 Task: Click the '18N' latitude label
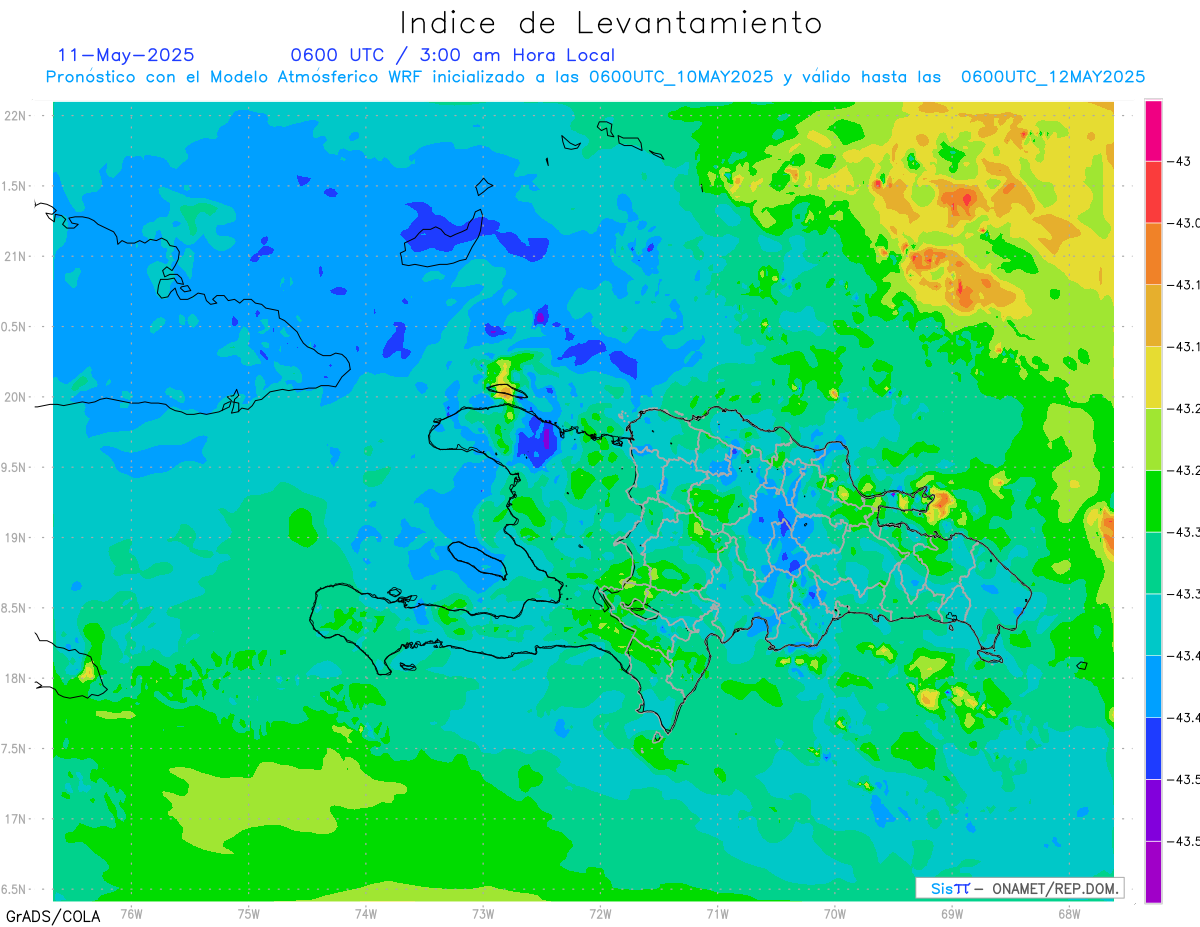tap(15, 678)
